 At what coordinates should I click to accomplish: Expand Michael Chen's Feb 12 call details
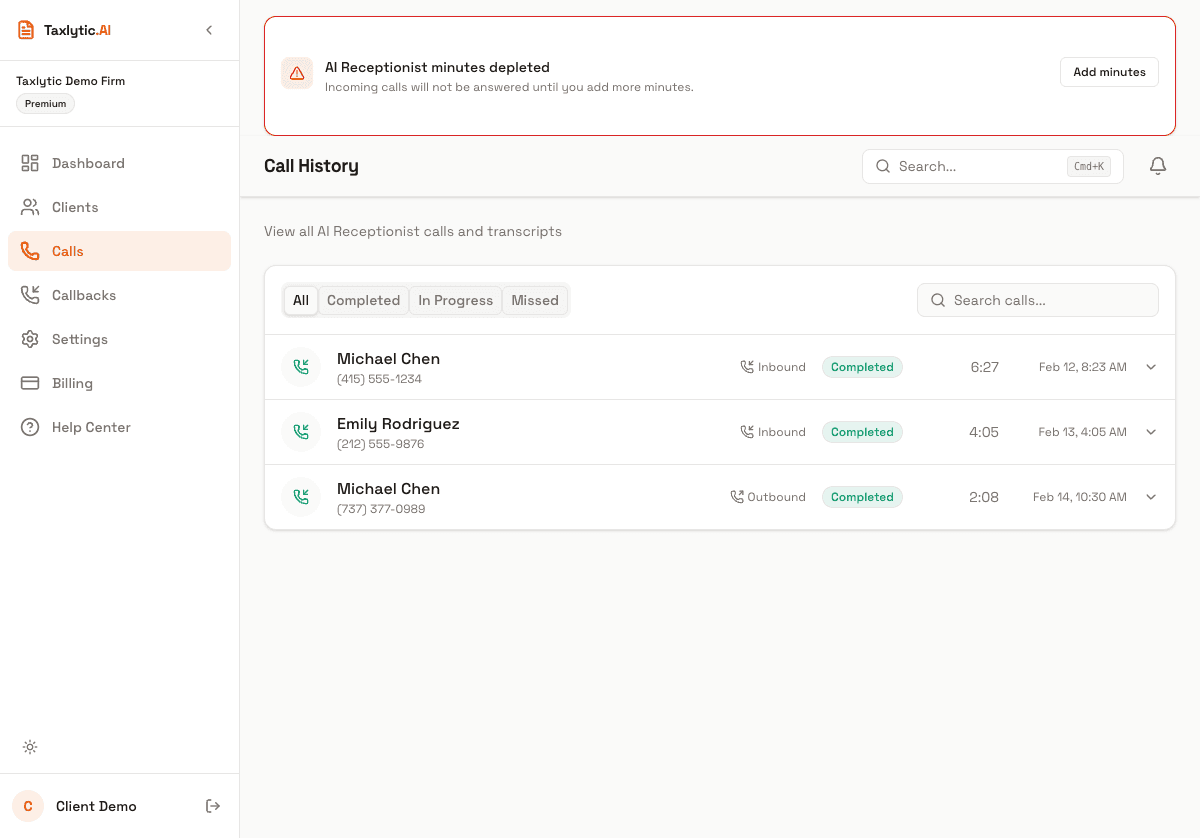(1150, 367)
